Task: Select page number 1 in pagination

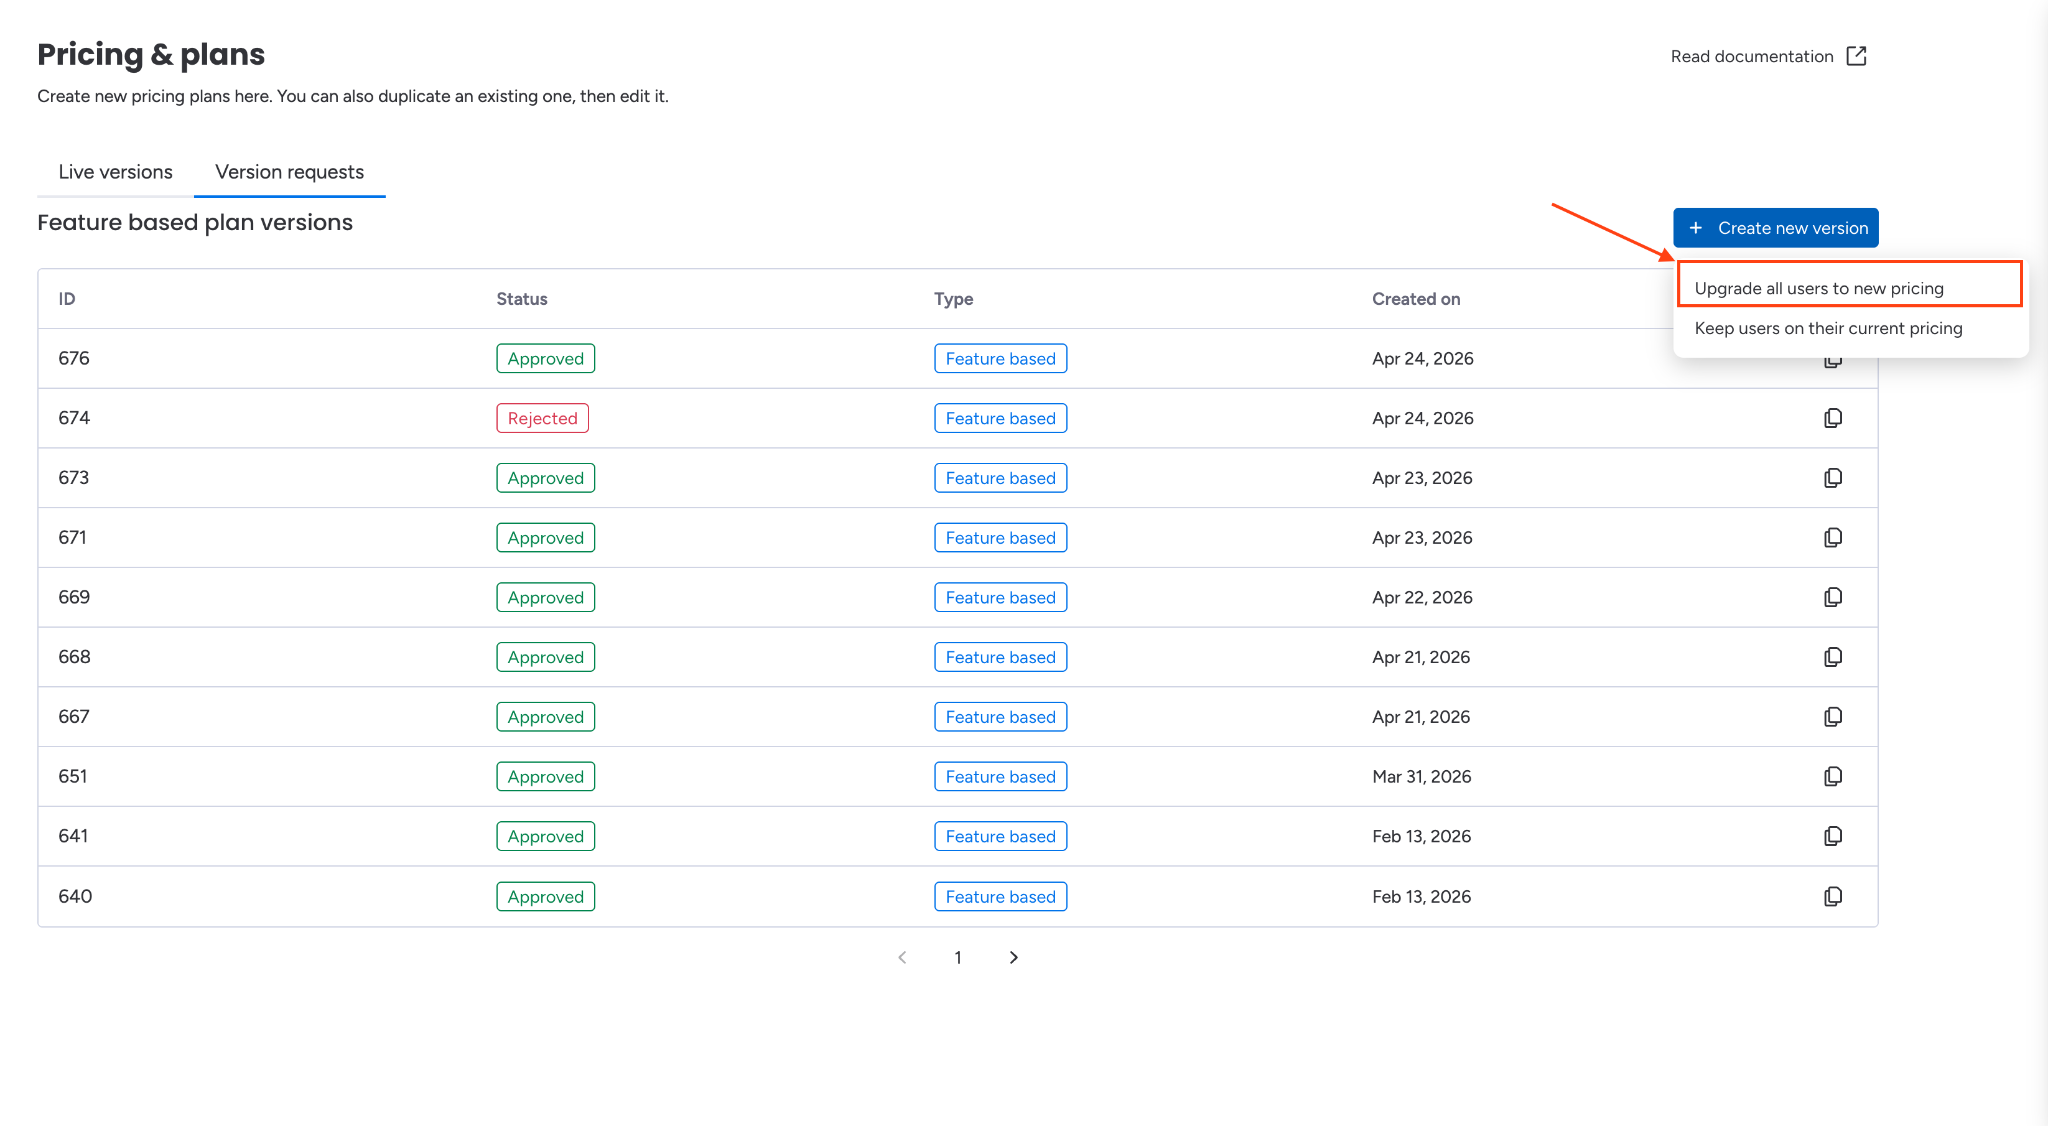Action: (x=957, y=957)
